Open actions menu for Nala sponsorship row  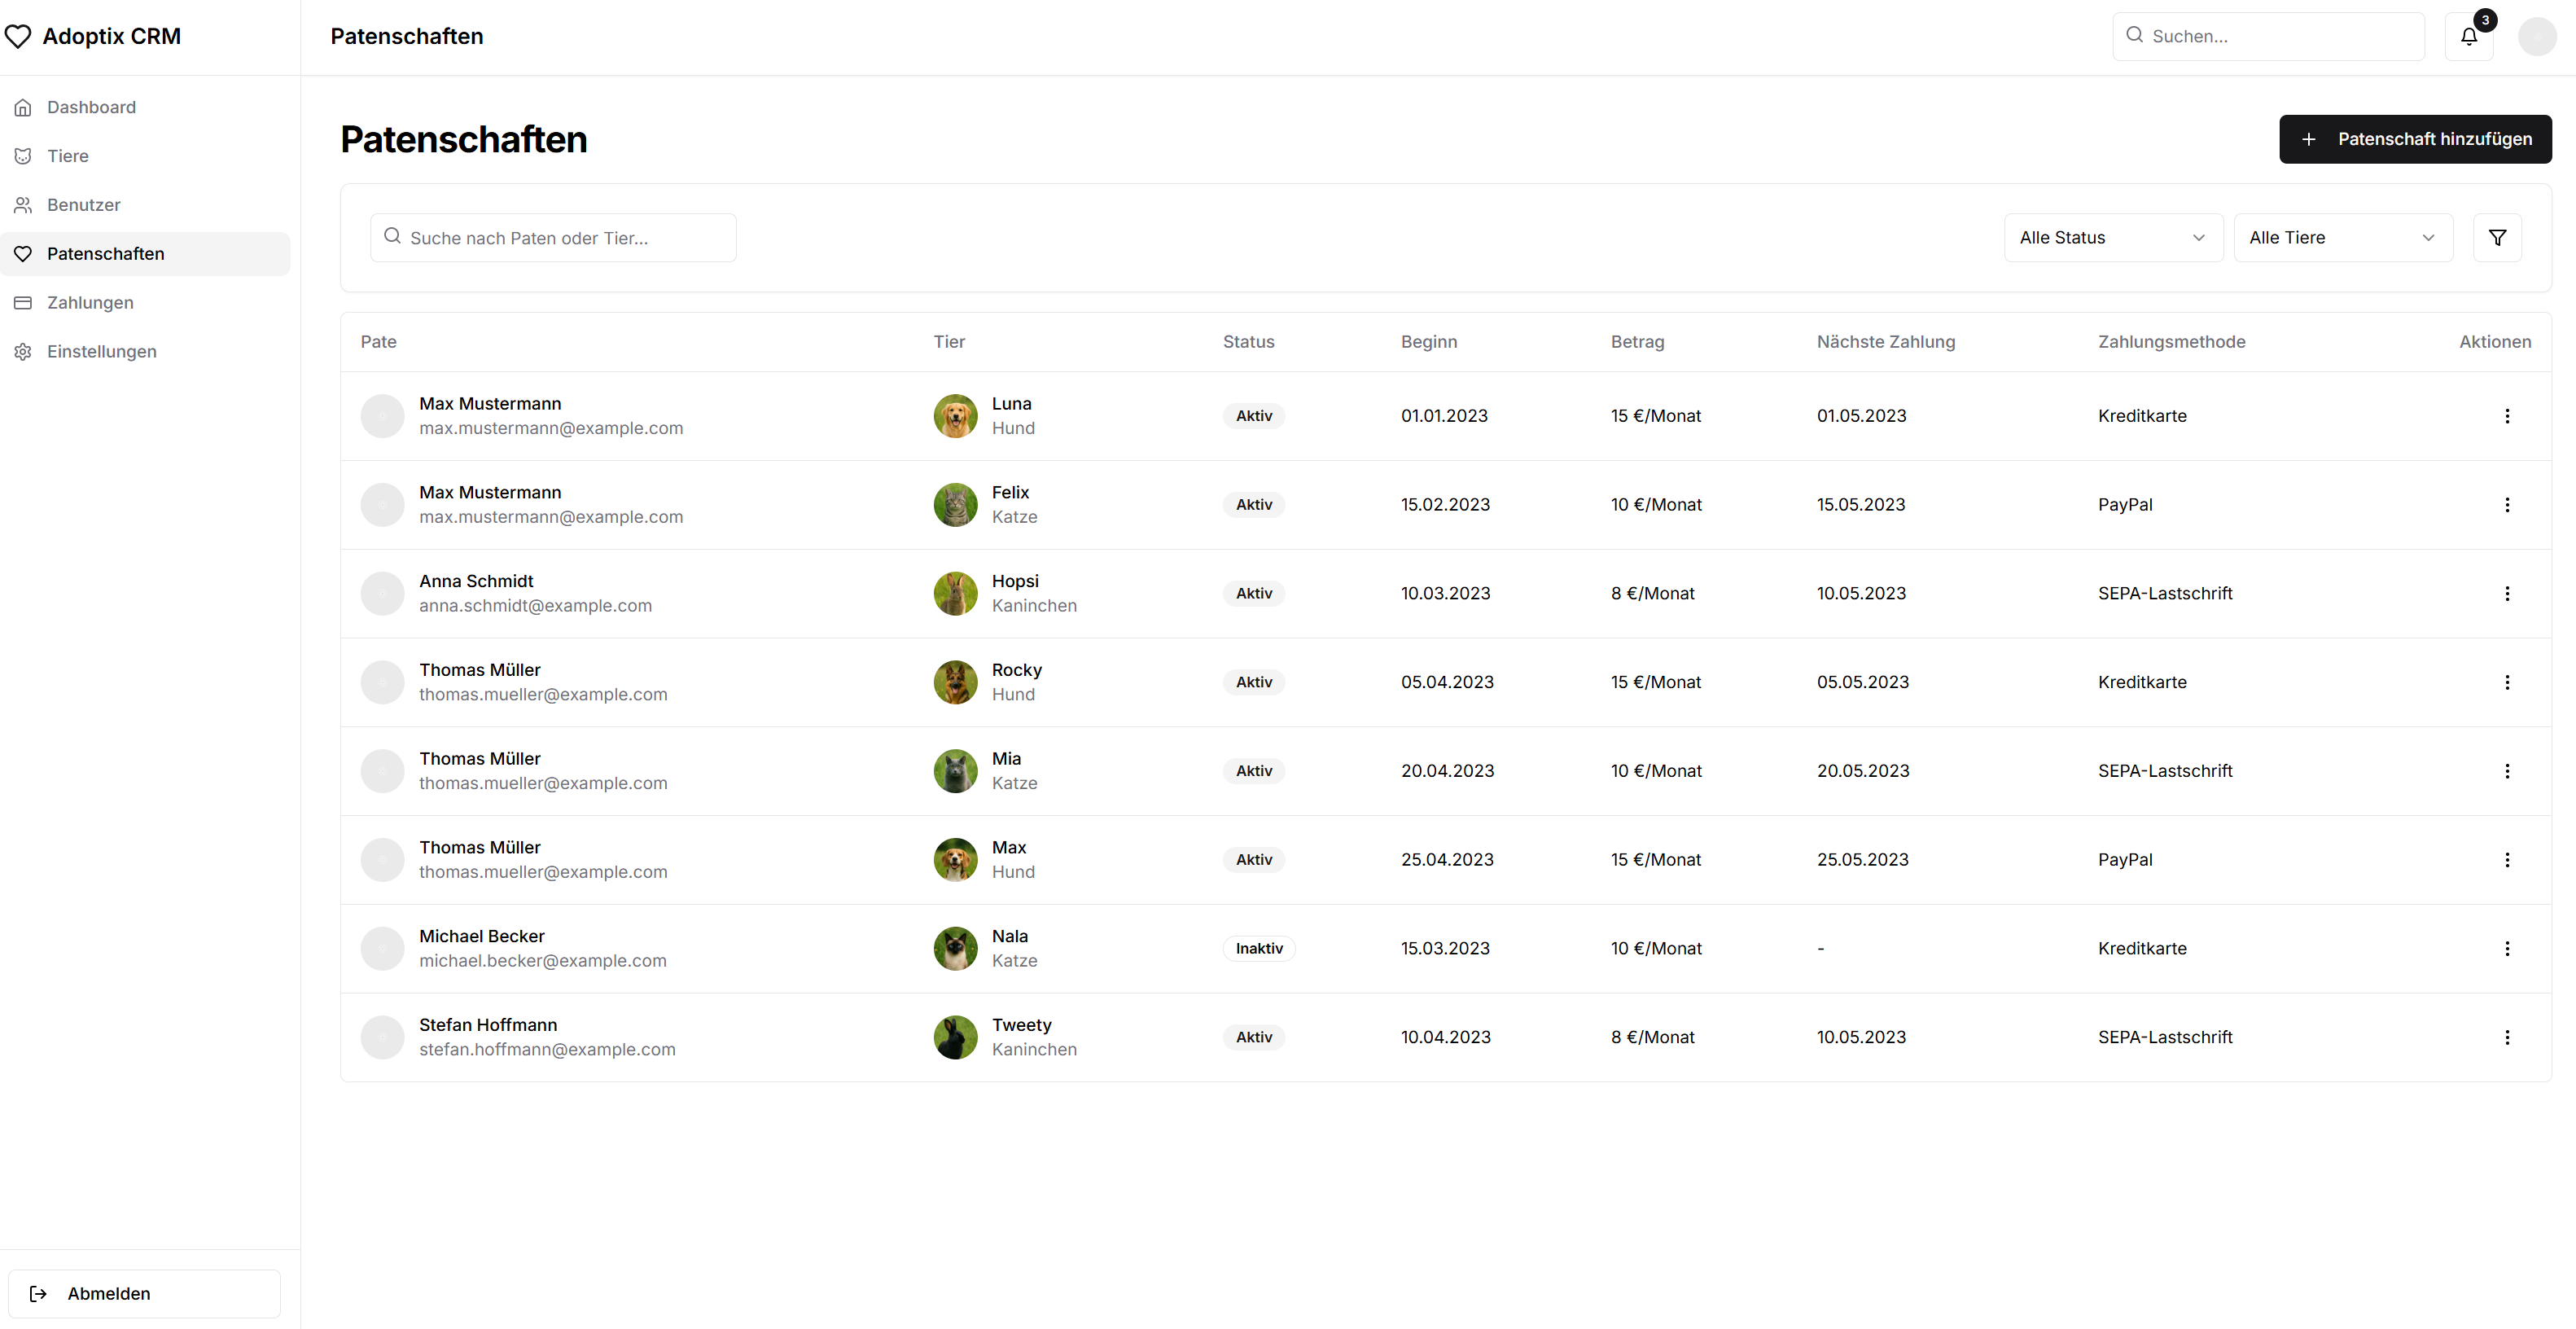[x=2506, y=949]
